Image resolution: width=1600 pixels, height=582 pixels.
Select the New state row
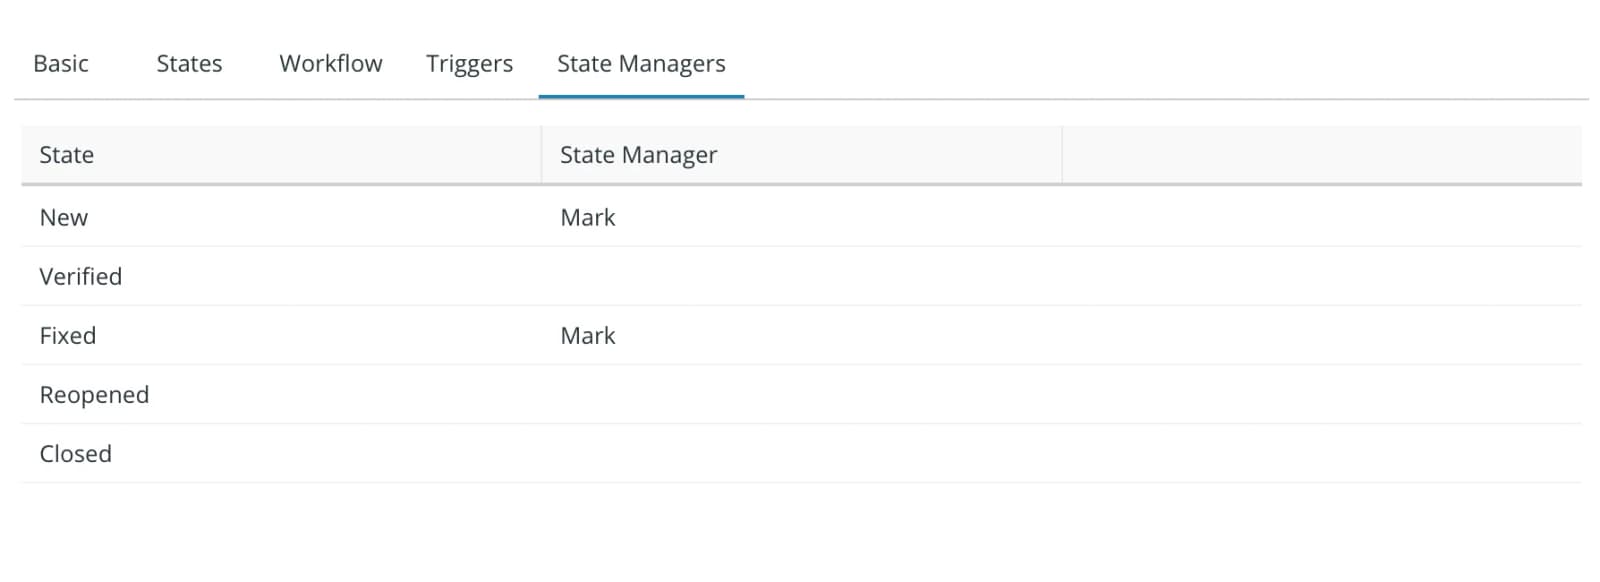pos(801,217)
